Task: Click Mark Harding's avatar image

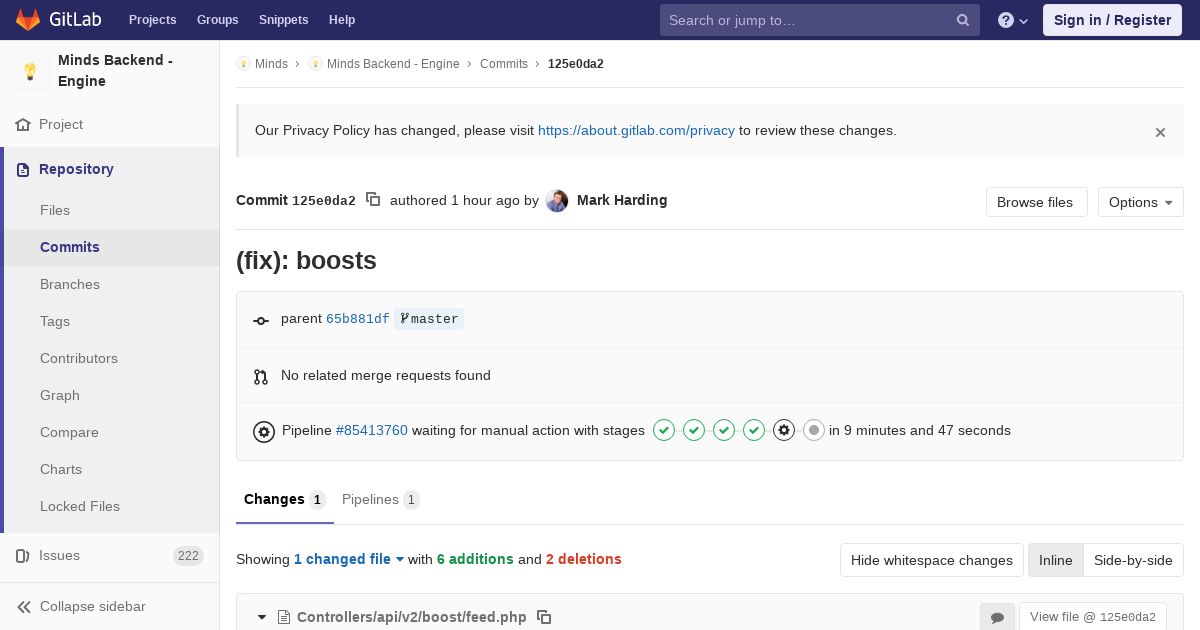Action: coord(557,201)
